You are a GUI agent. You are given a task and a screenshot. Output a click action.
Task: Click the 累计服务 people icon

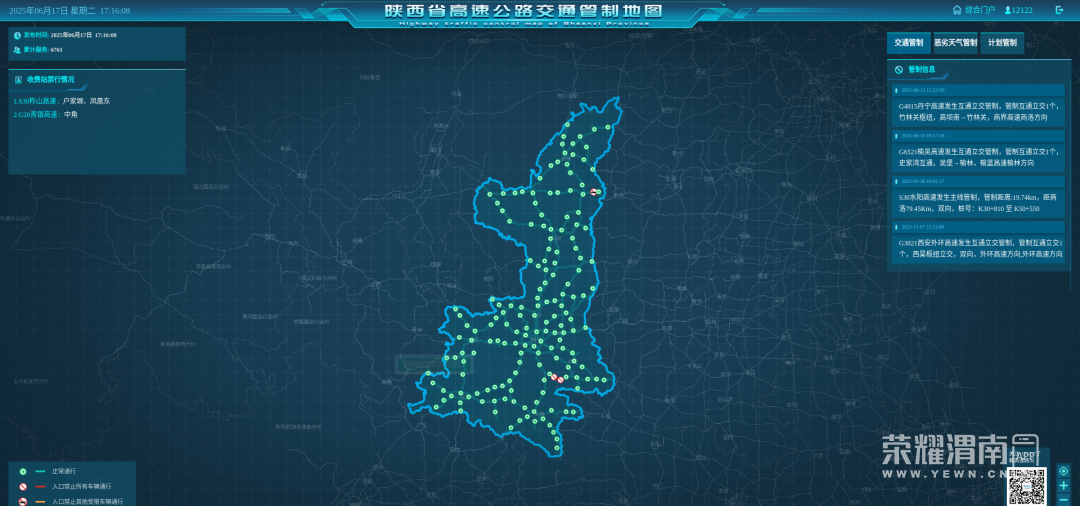pyautogui.click(x=17, y=48)
